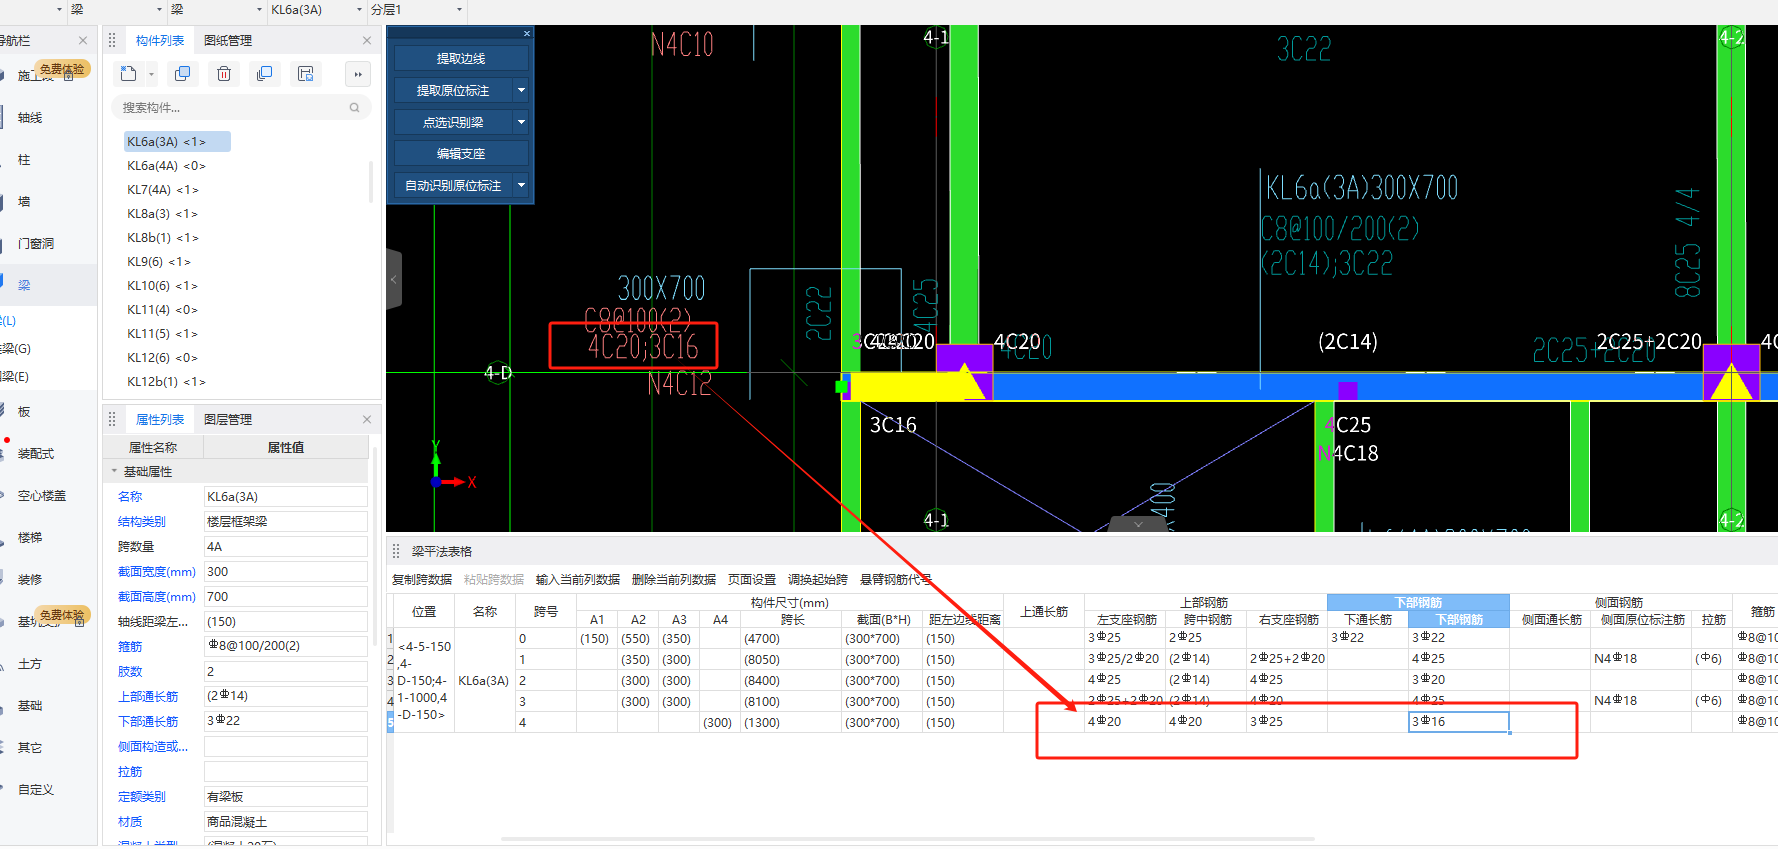
Task: Expand more component toolbar tools arrow
Action: point(358,74)
